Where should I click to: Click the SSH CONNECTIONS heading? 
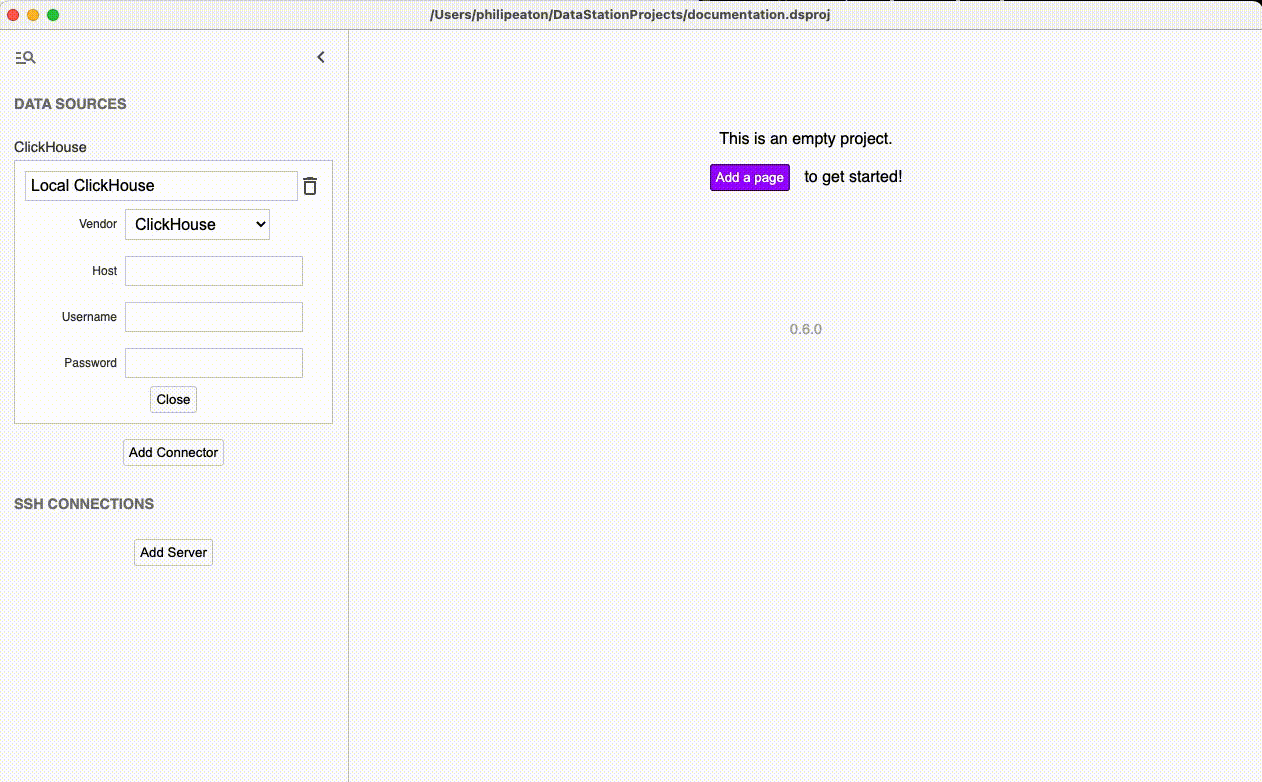(x=84, y=504)
